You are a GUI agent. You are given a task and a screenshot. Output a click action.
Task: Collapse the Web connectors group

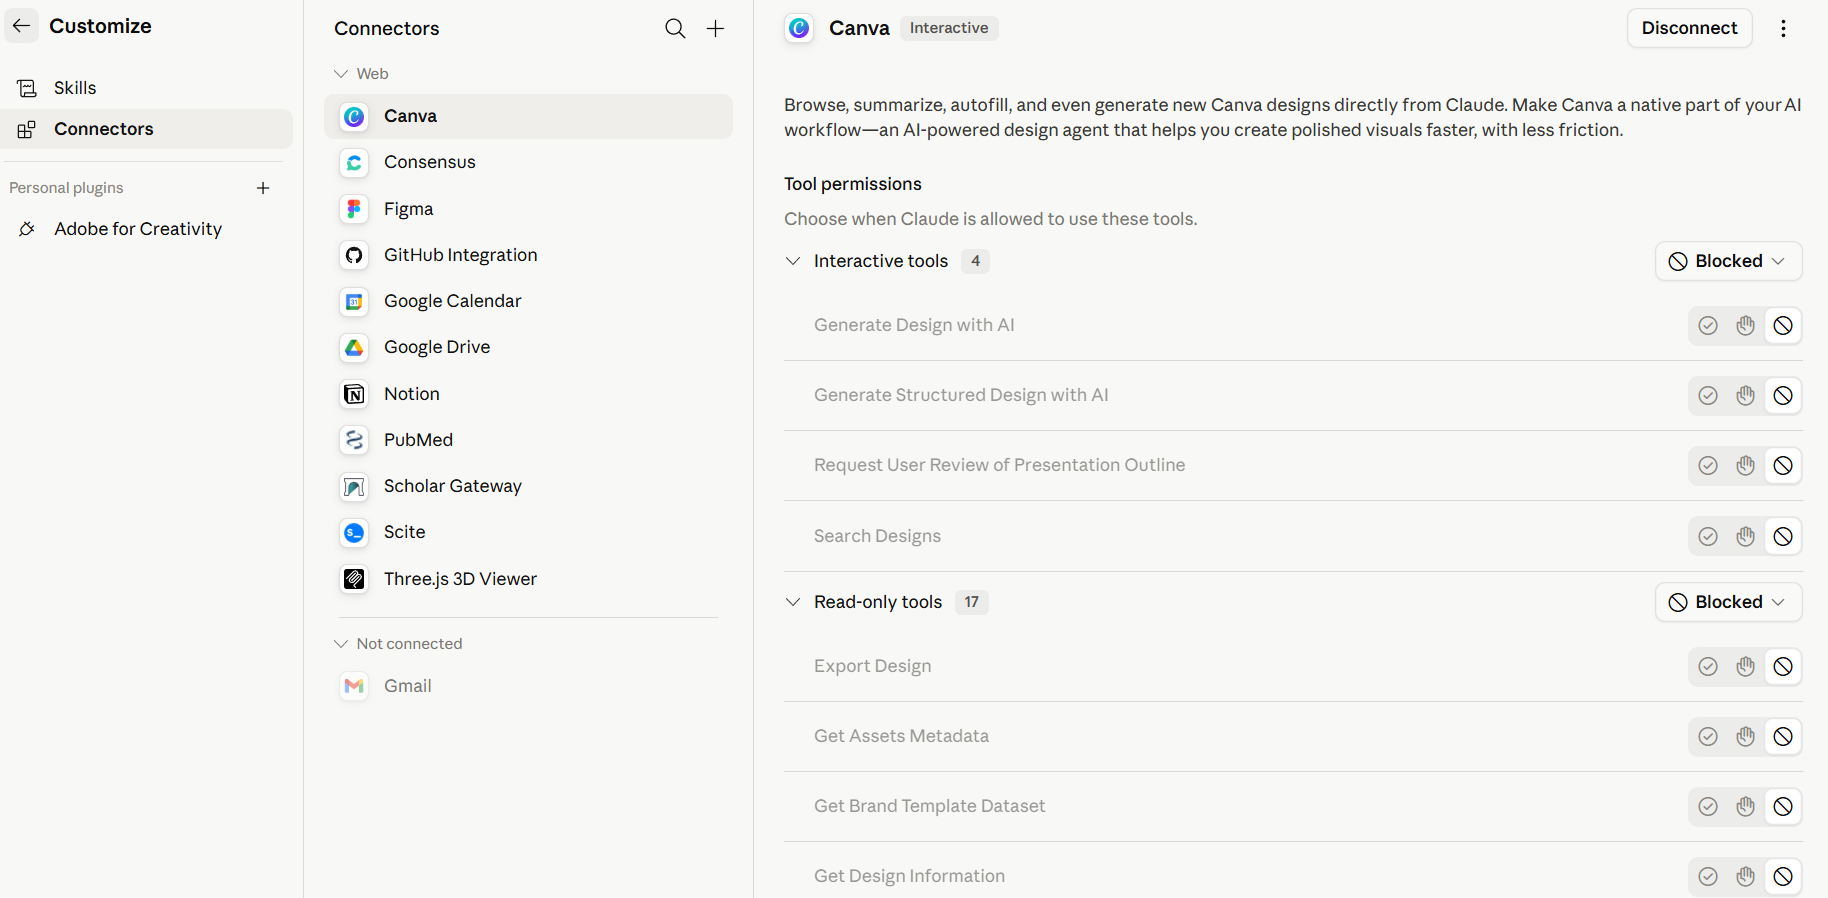pos(341,74)
